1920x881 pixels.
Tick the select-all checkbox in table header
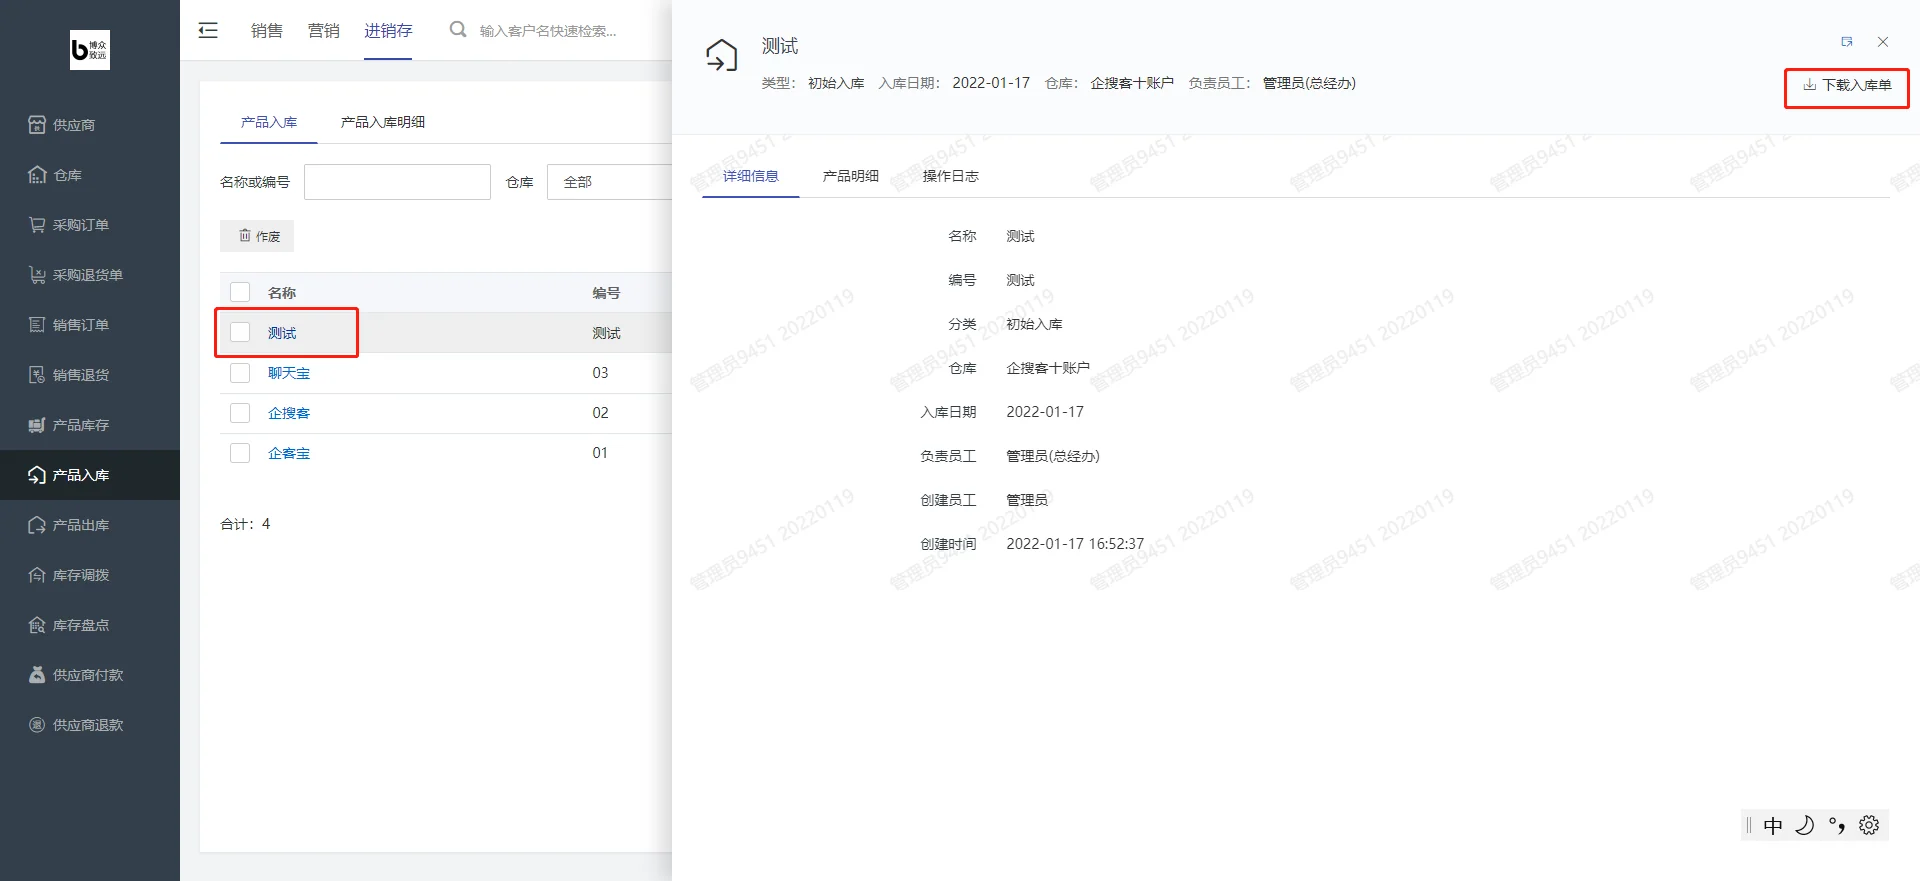pyautogui.click(x=240, y=292)
